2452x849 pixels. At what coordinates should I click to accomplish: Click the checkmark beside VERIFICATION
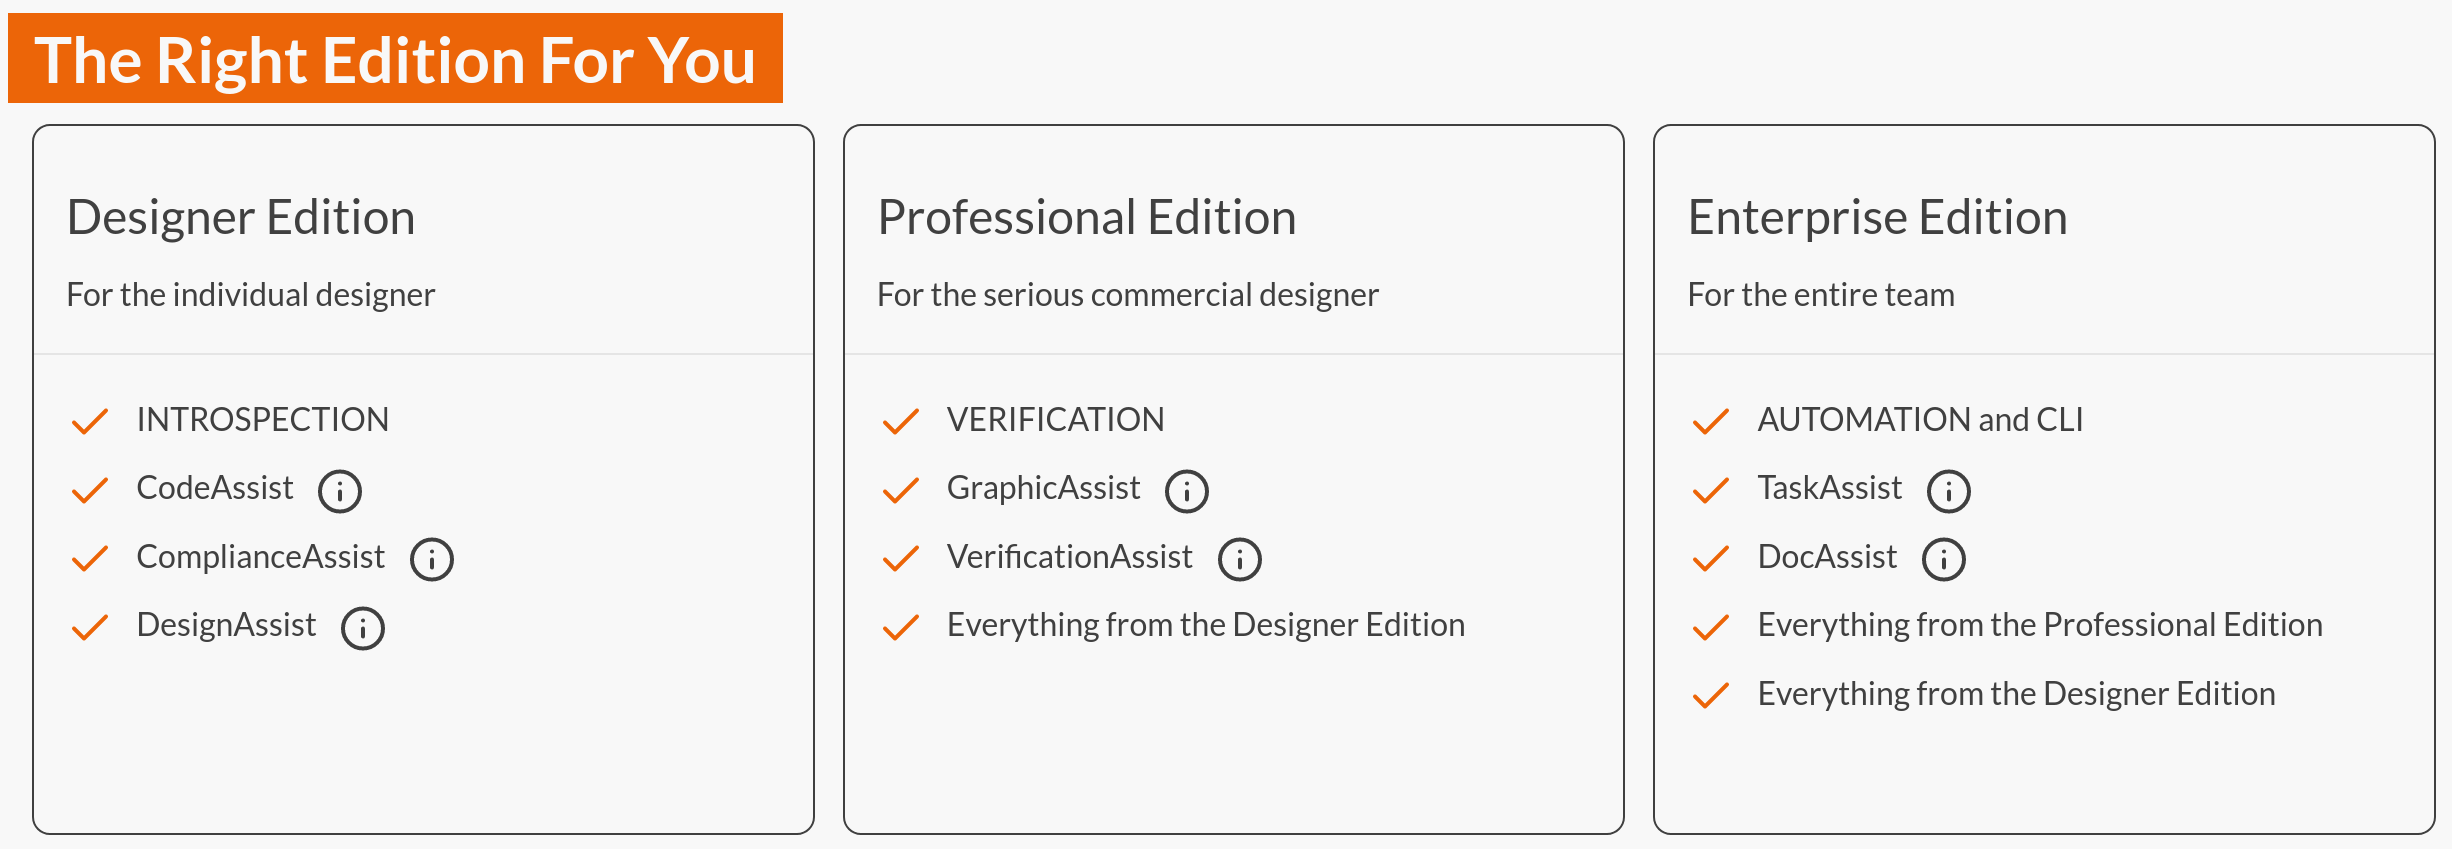pos(901,421)
